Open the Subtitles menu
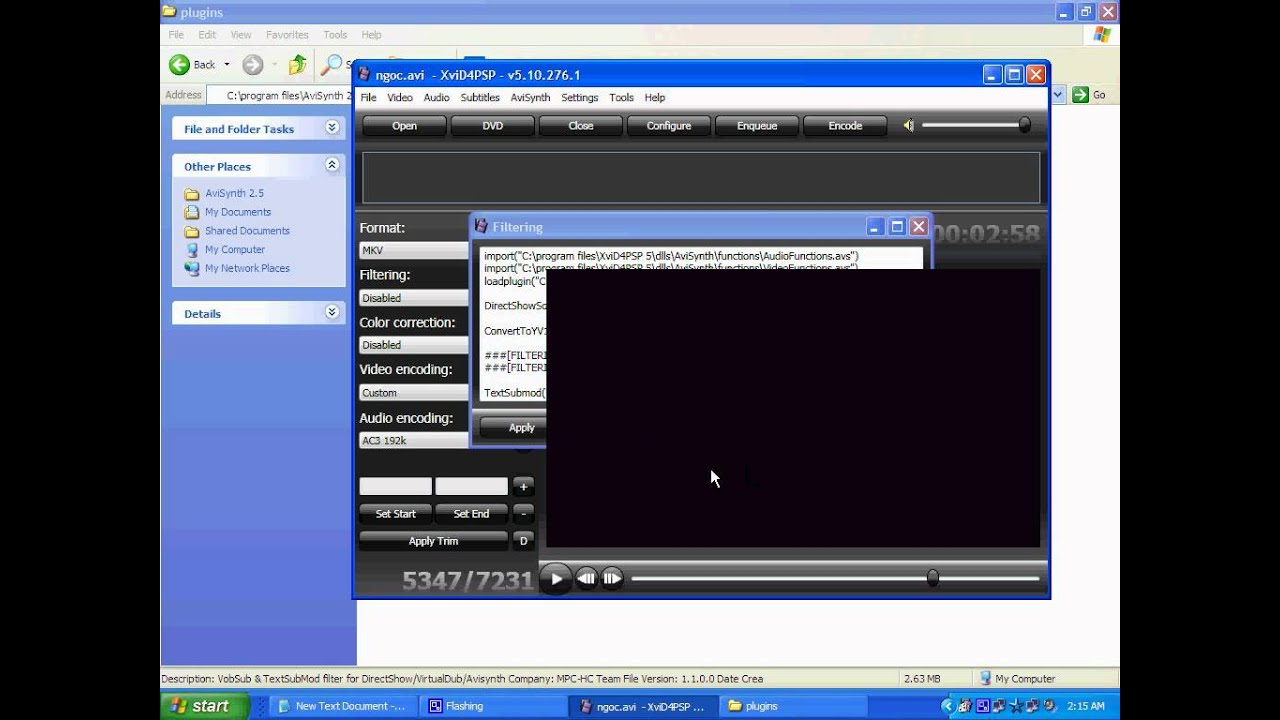1280x720 pixels. [x=480, y=98]
